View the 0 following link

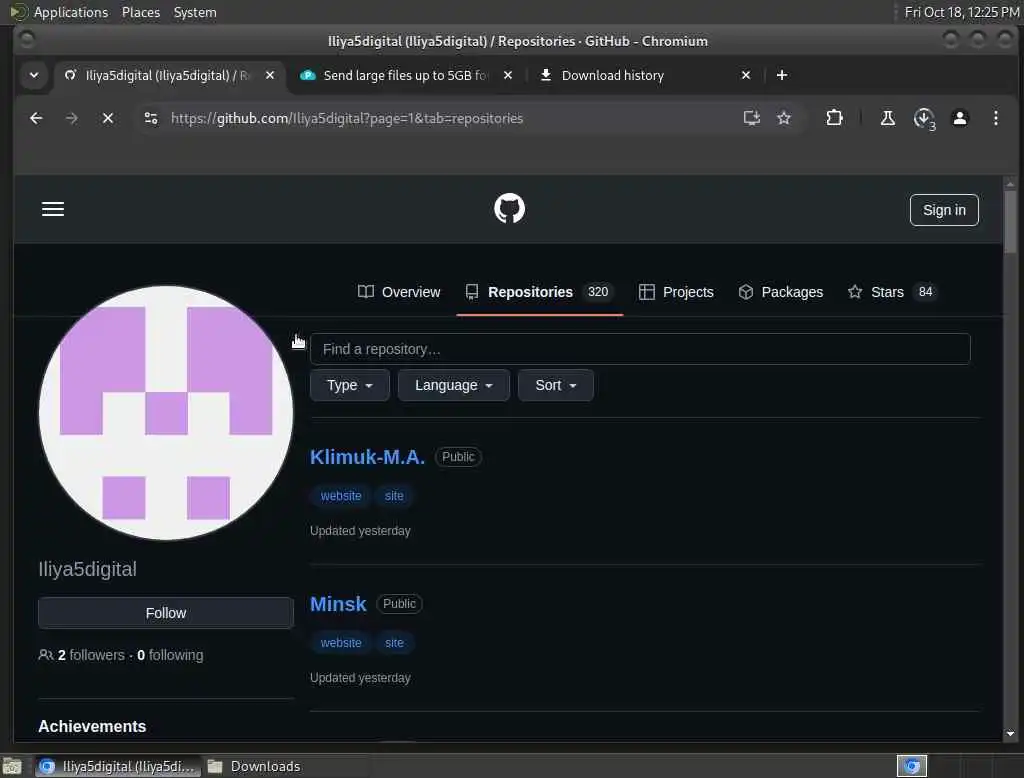[x=170, y=655]
